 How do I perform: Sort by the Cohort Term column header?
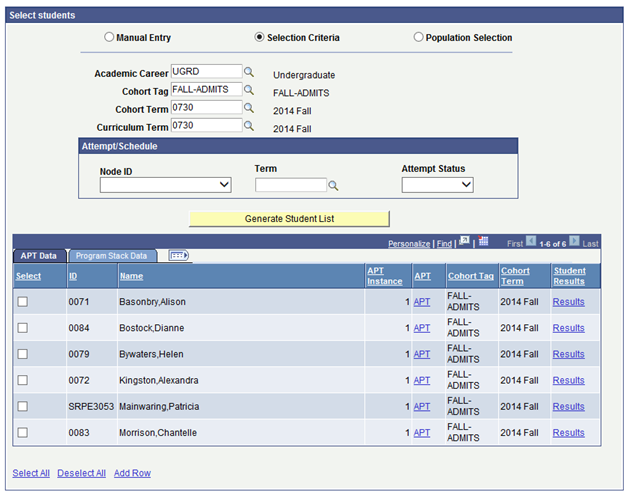[x=515, y=276]
